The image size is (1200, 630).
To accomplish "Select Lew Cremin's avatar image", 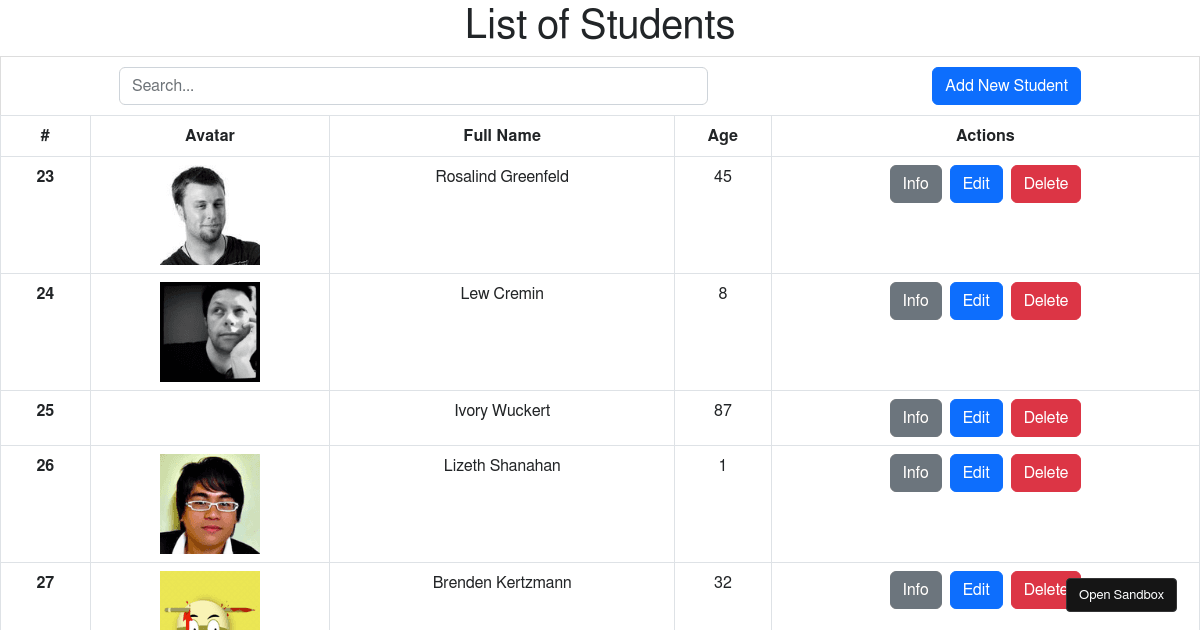I will [210, 332].
